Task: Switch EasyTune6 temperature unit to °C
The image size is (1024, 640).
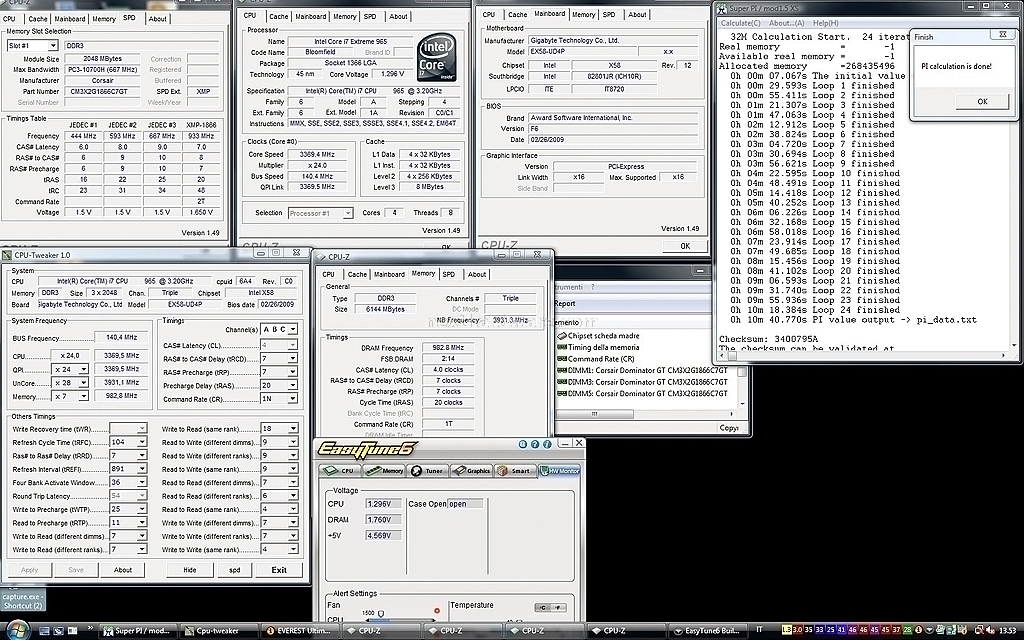Action: (542, 607)
